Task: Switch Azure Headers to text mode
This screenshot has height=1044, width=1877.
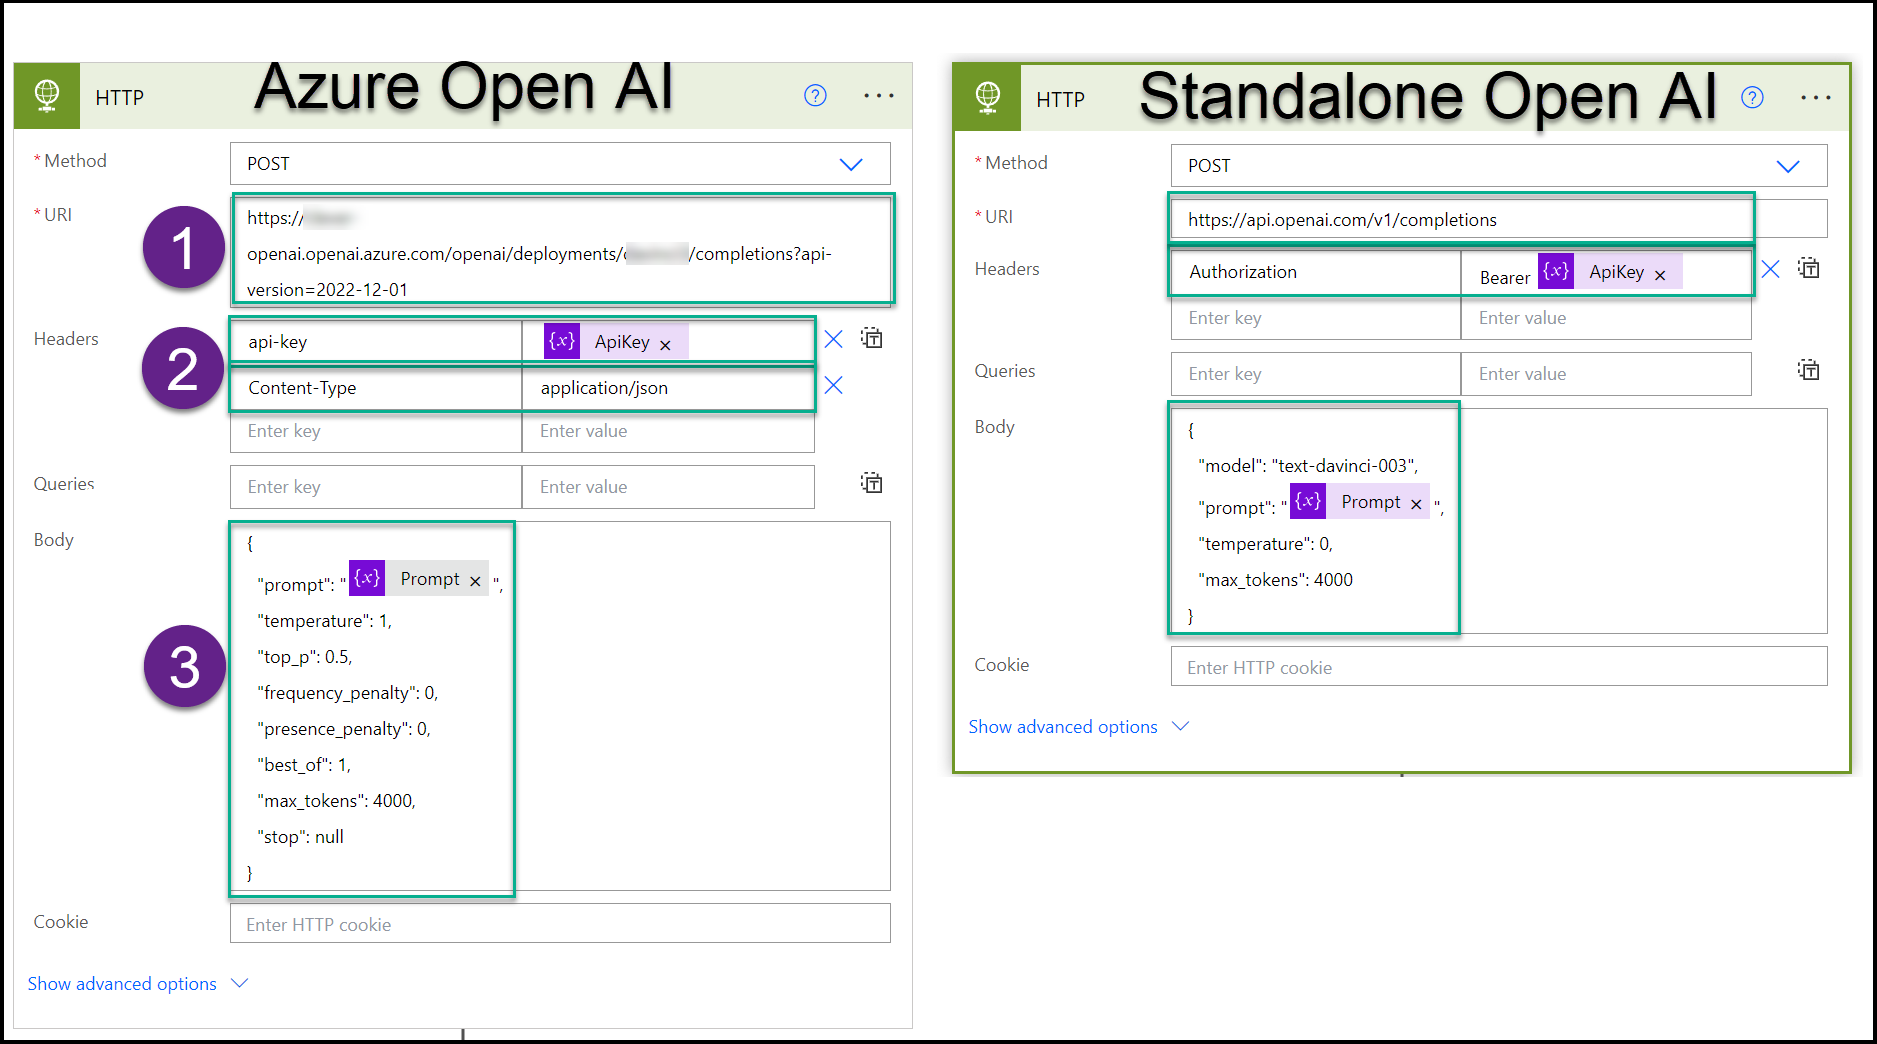Action: pyautogui.click(x=872, y=338)
